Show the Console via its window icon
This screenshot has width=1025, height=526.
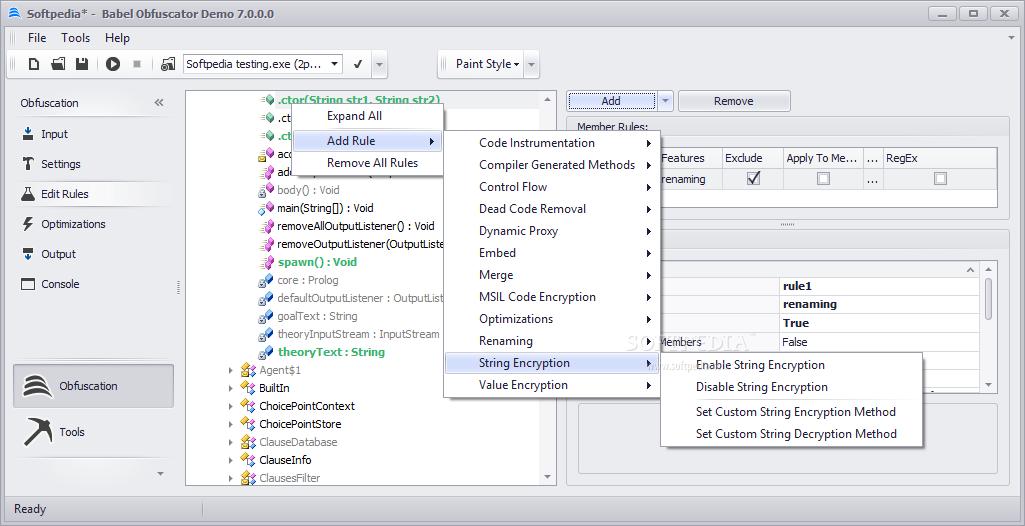(x=28, y=284)
